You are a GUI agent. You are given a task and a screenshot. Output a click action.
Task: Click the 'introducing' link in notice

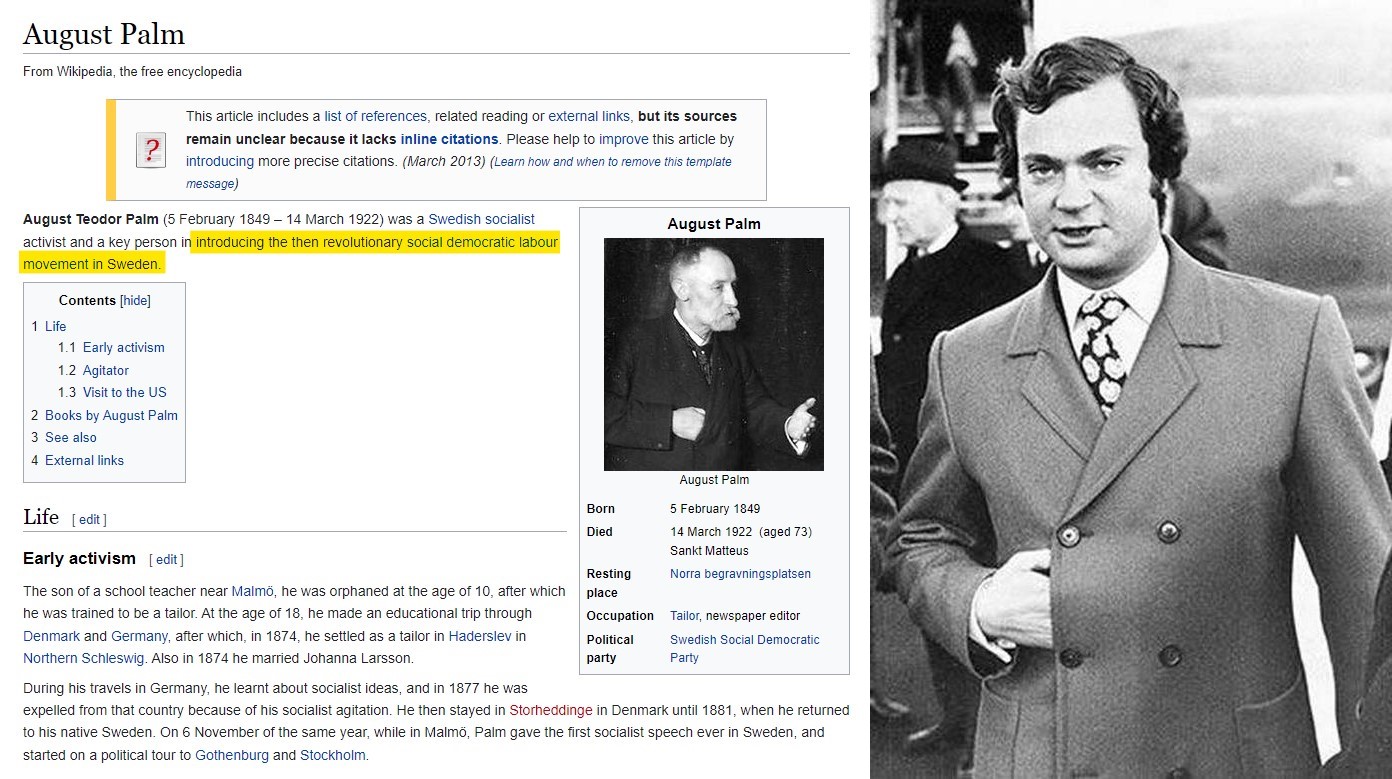[x=220, y=161]
